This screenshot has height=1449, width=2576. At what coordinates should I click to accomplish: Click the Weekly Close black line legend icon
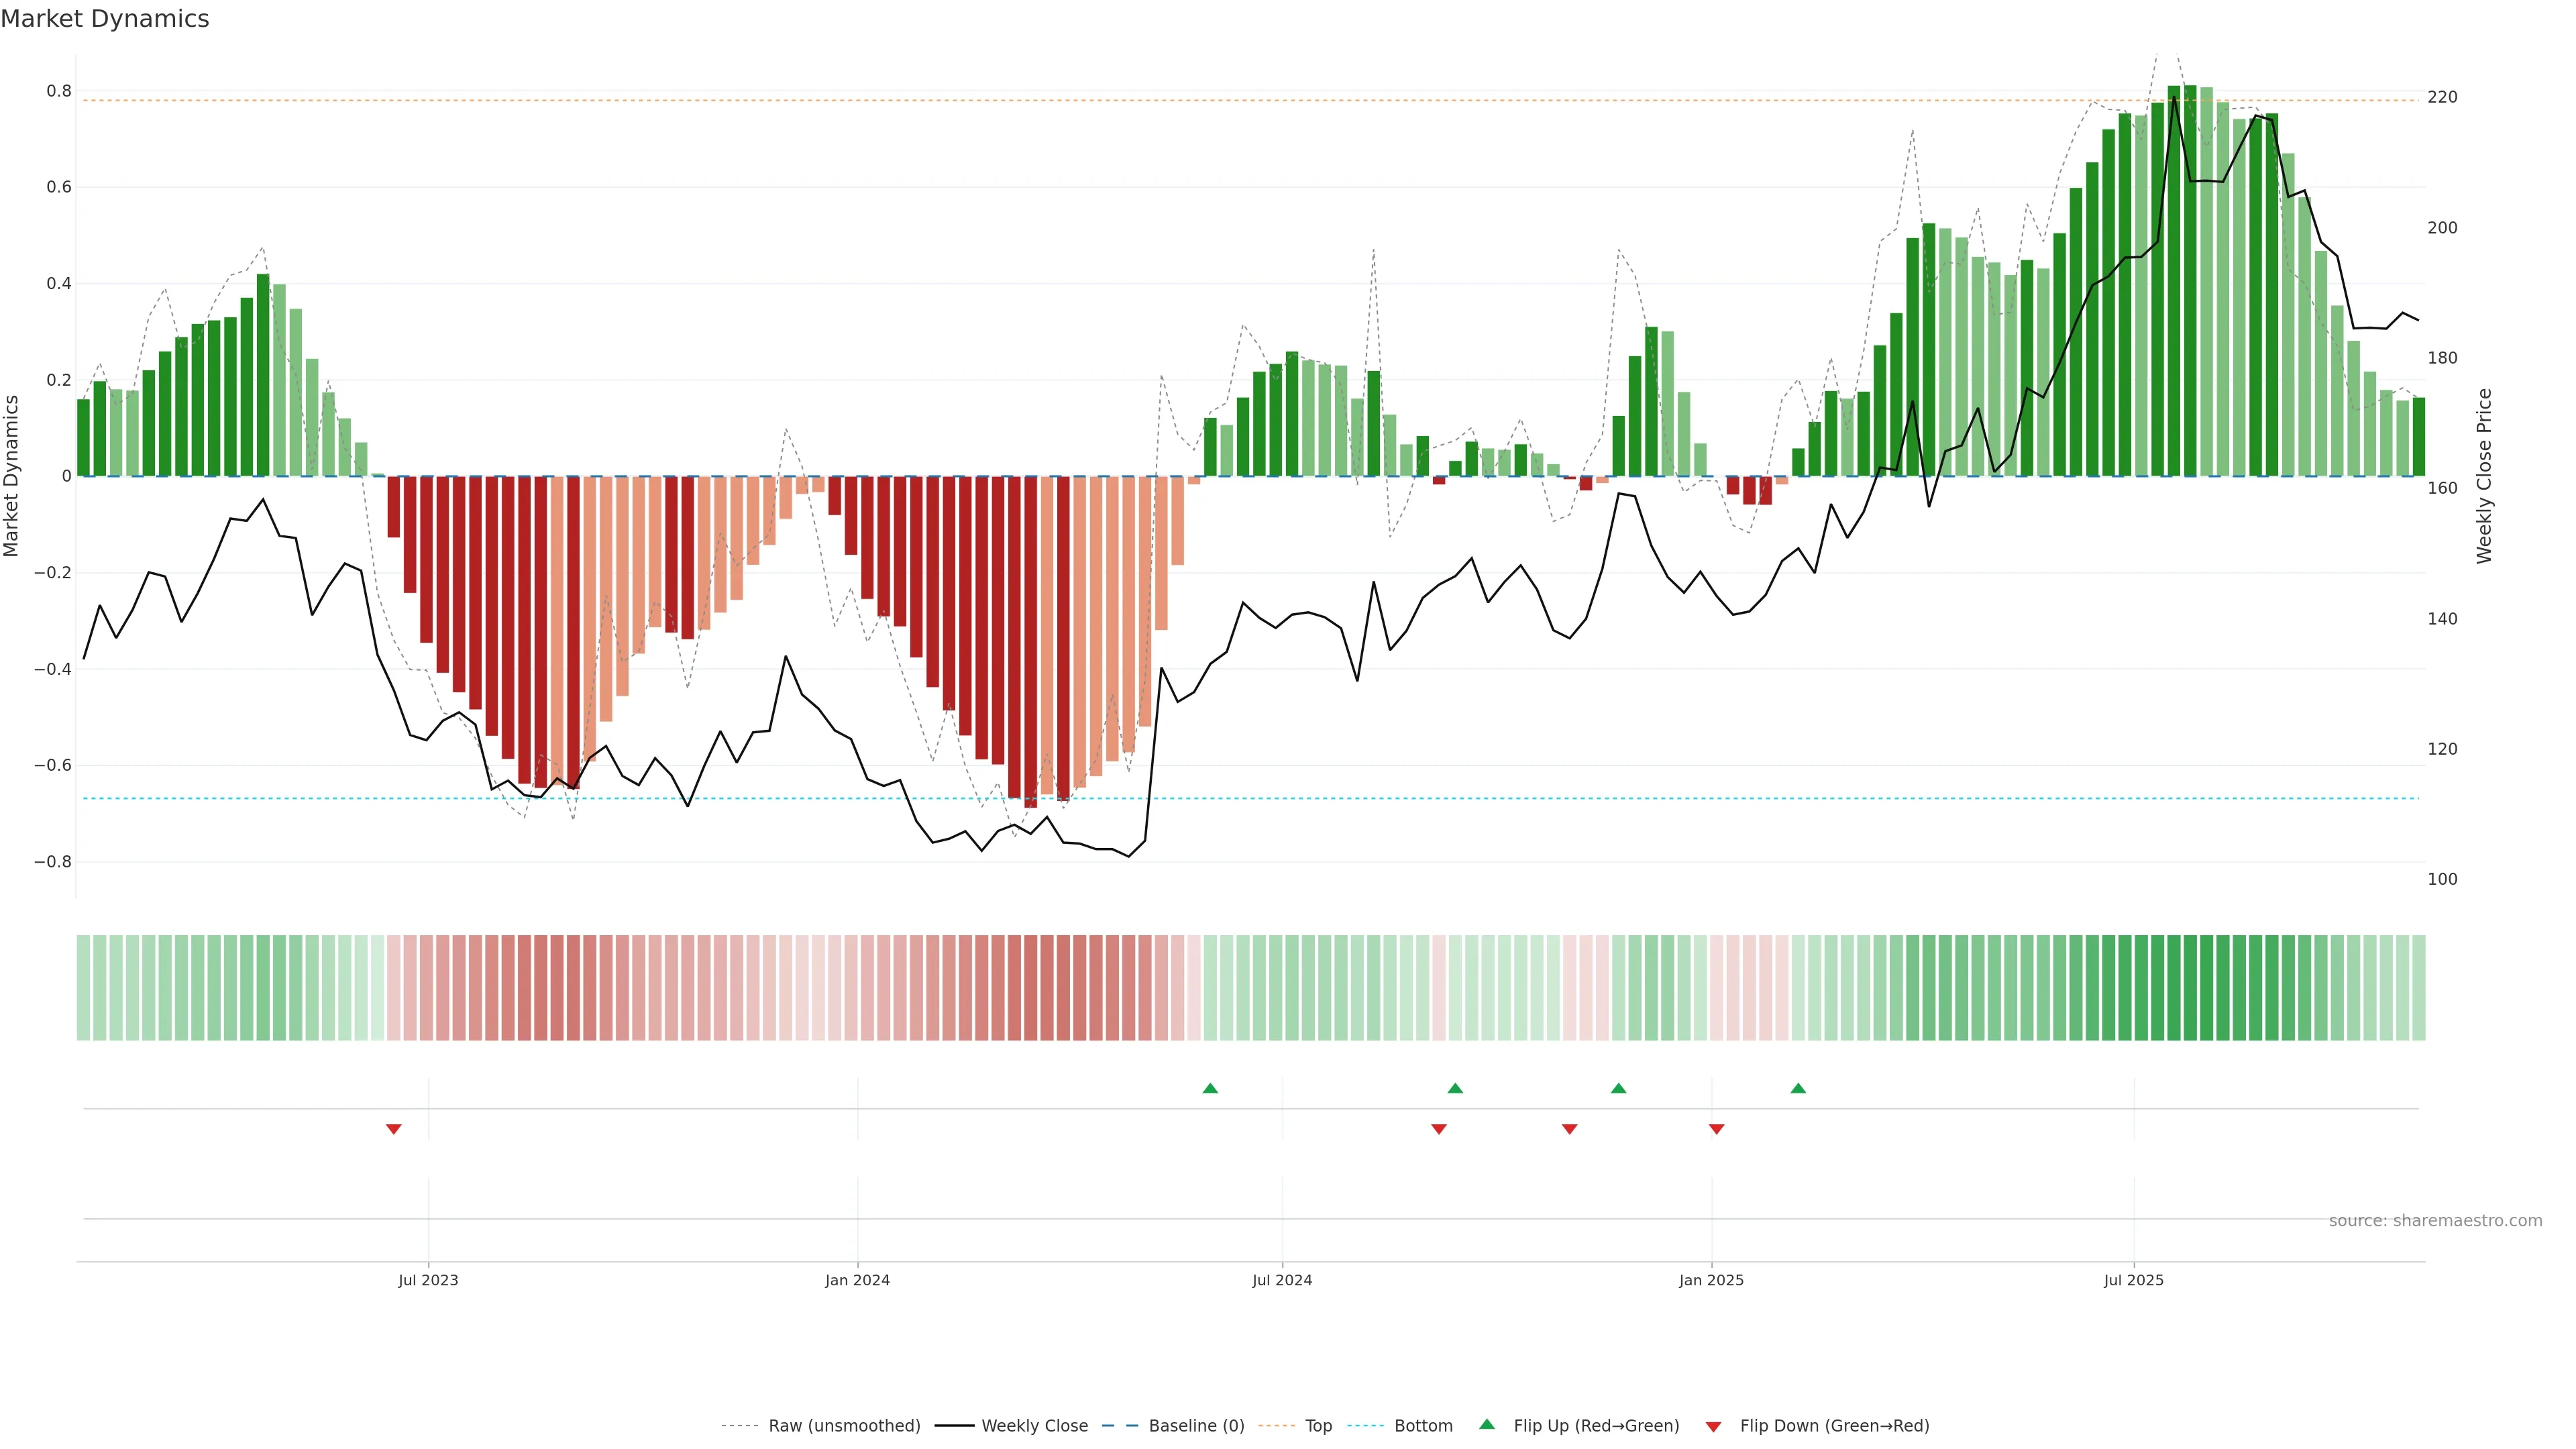[954, 1426]
